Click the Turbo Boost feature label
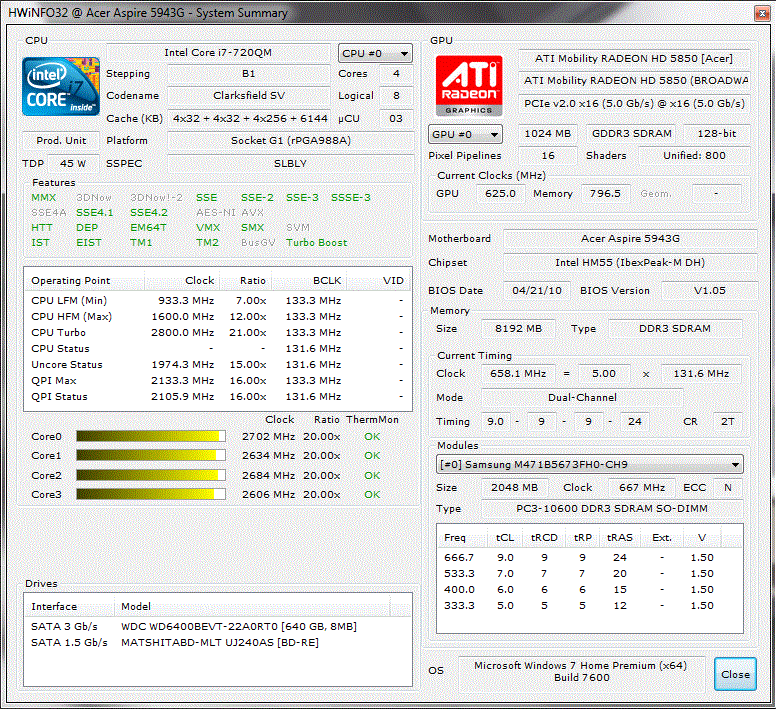Image resolution: width=776 pixels, height=709 pixels. pyautogui.click(x=317, y=243)
